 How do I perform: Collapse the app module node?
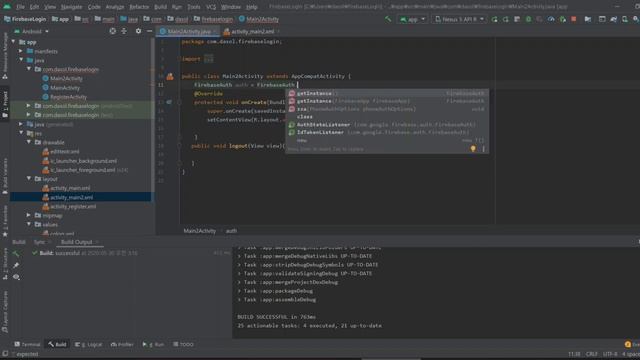tap(13, 42)
